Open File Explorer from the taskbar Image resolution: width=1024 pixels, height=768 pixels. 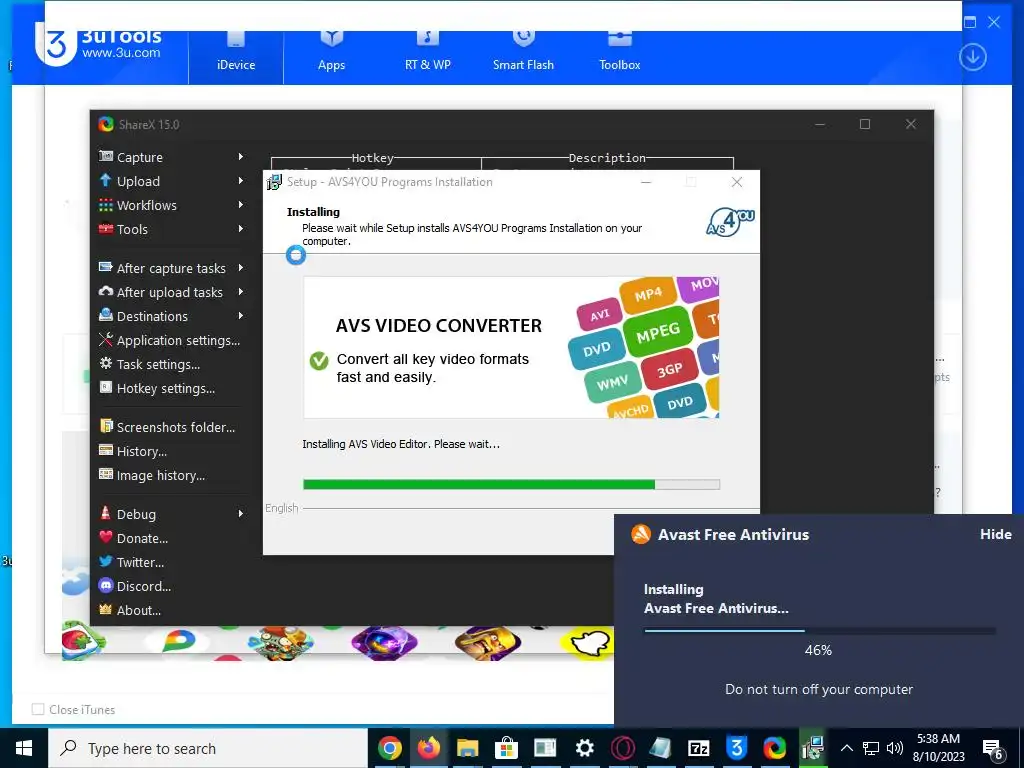point(468,748)
